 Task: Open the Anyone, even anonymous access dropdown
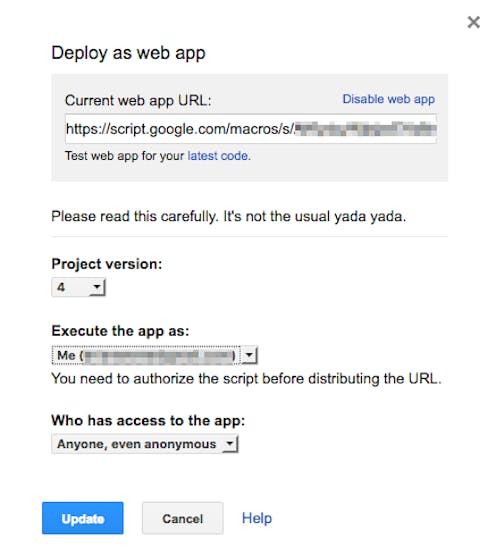[x=145, y=444]
